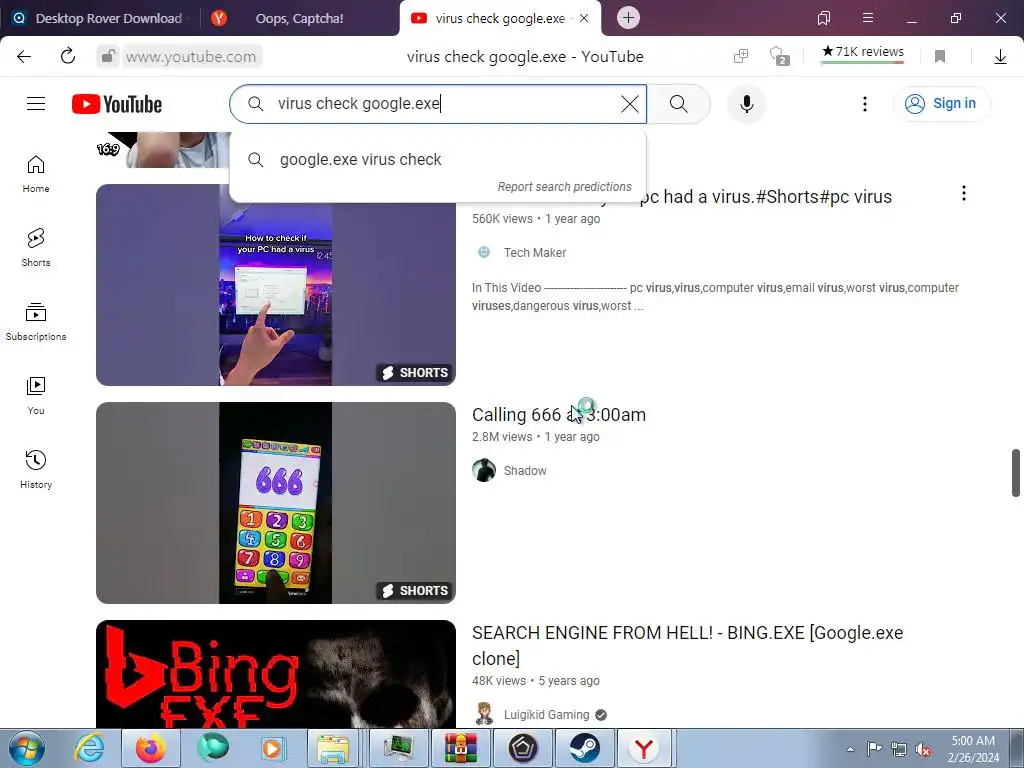This screenshot has width=1024, height=768.
Task: Play the 666 Shorts thumbnail
Action: click(x=276, y=503)
